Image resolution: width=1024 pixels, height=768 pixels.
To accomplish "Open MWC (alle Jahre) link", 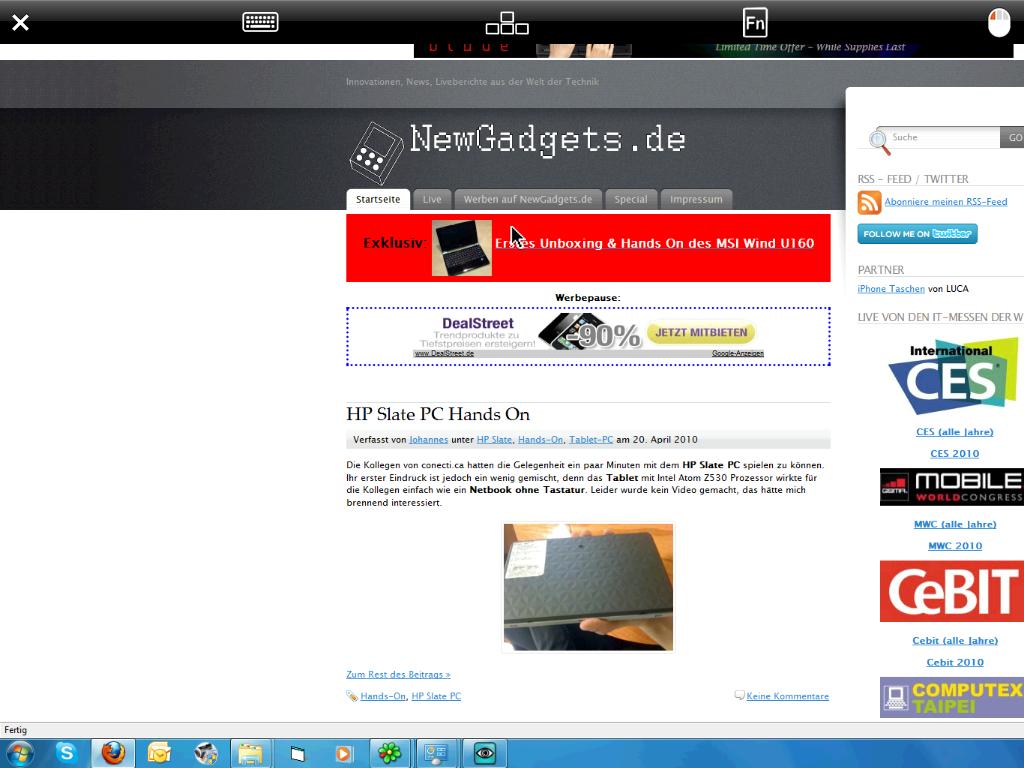I will (955, 524).
